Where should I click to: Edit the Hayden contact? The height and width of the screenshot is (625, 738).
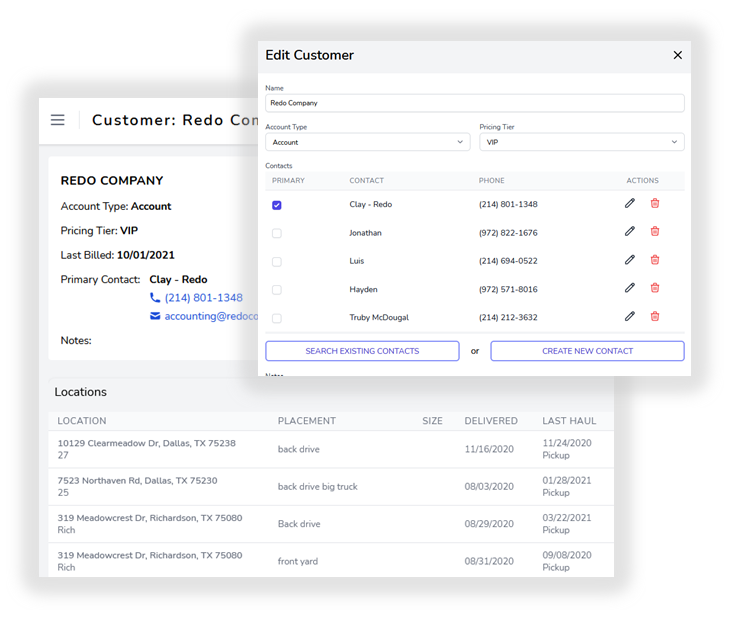[x=630, y=288]
